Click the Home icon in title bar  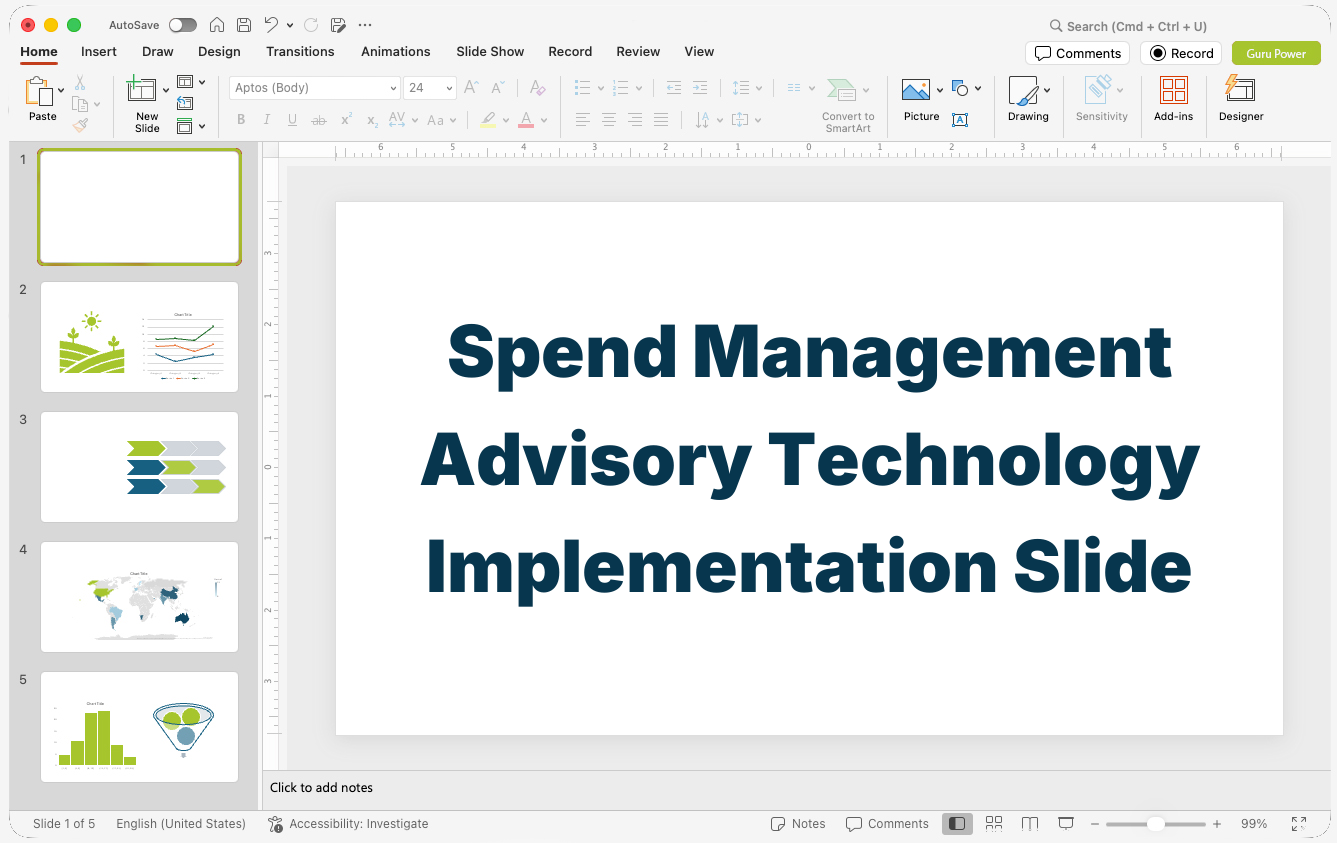[x=217, y=25]
